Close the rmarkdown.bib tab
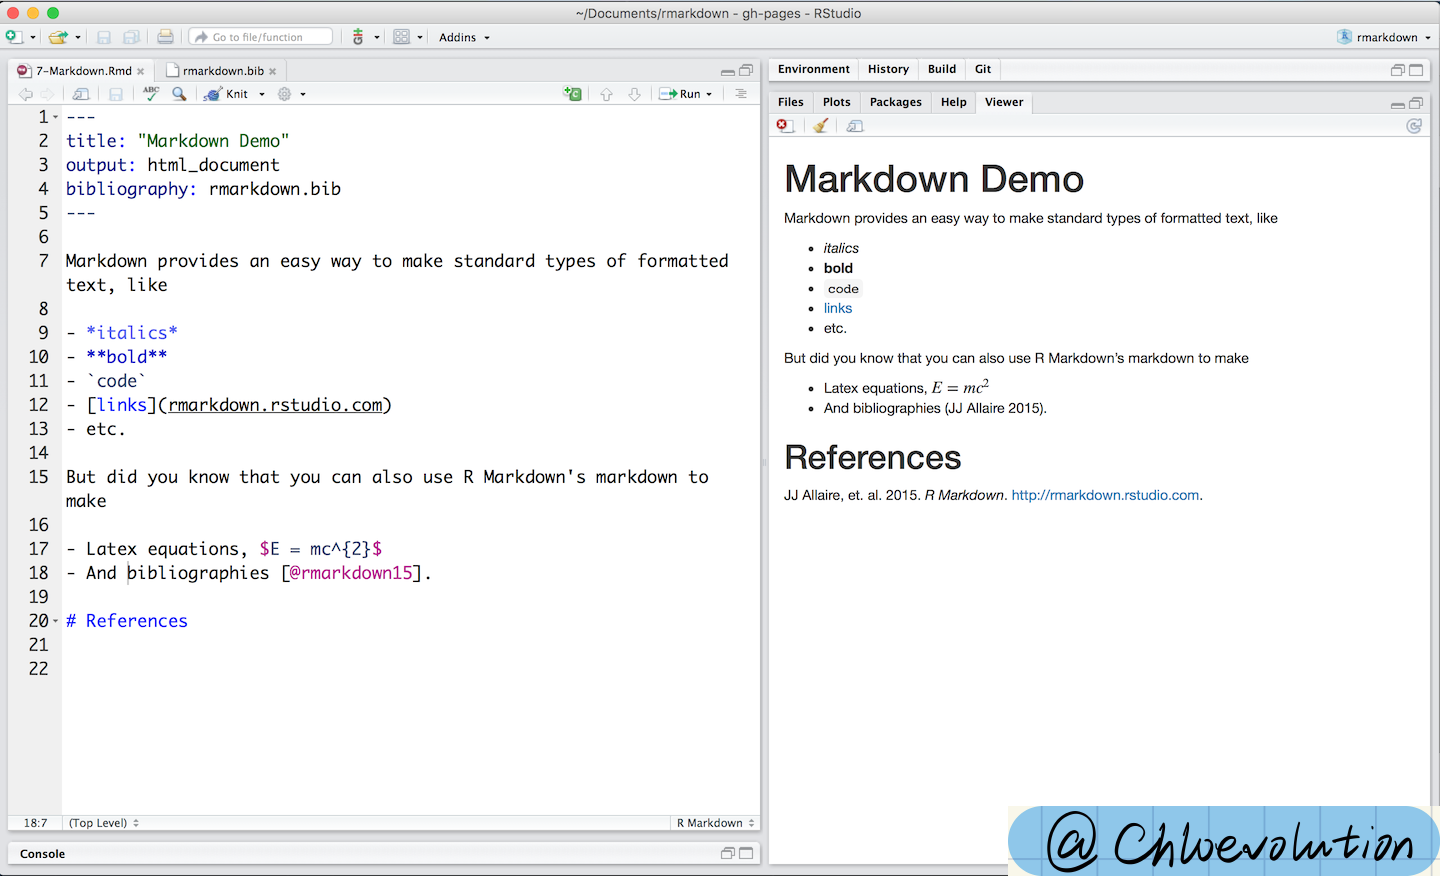 (x=272, y=71)
